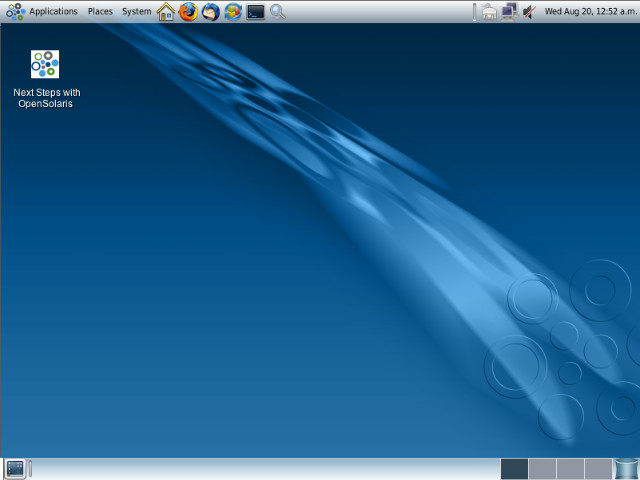This screenshot has width=640, height=480.
Task: Switch to the fourth workspace
Action: pyautogui.click(x=598, y=469)
